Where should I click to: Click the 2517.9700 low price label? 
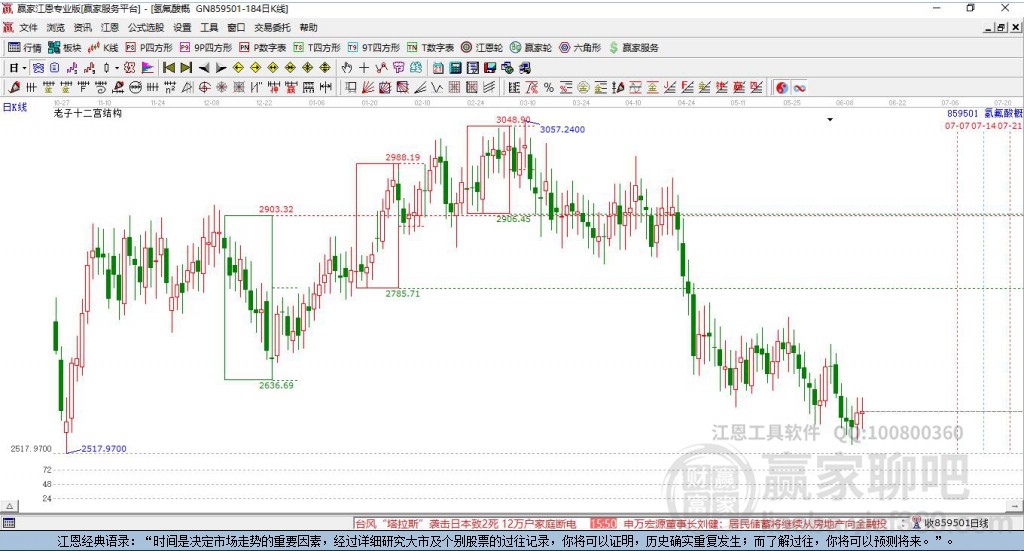104,449
